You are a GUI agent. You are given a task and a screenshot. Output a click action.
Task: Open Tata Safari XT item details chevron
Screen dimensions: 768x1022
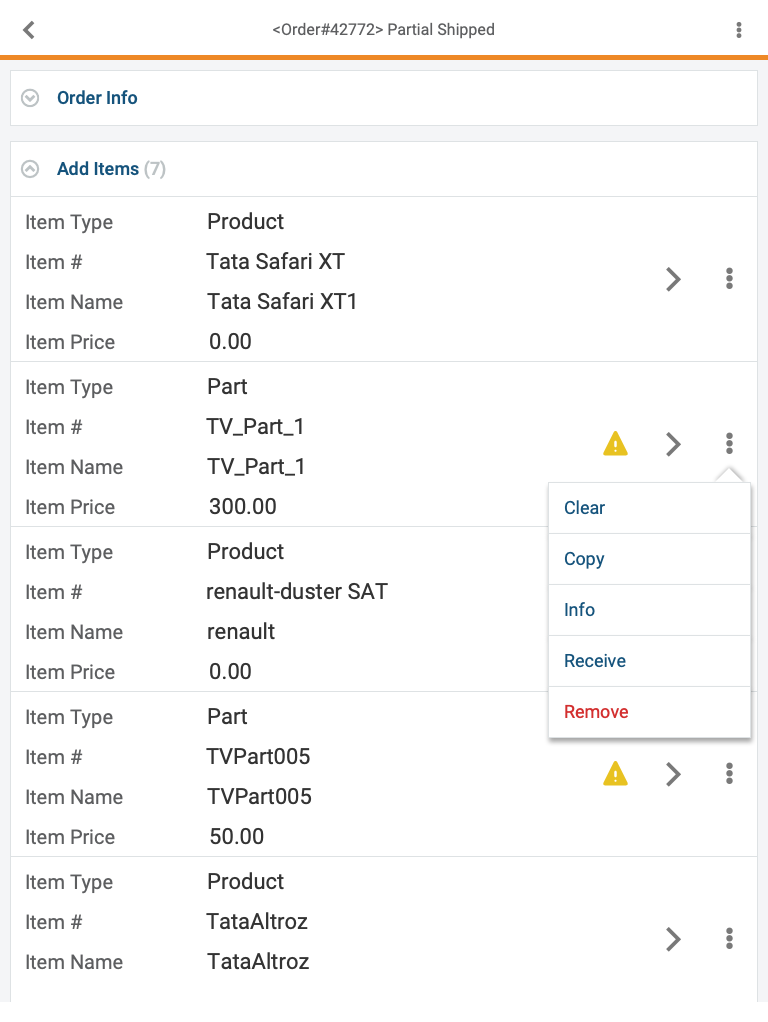(673, 279)
